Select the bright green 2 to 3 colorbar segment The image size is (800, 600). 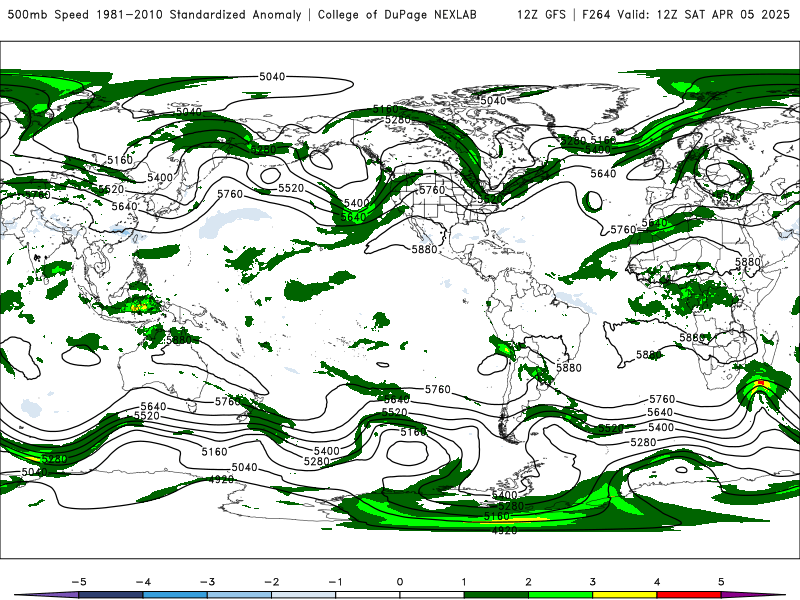tap(561, 595)
